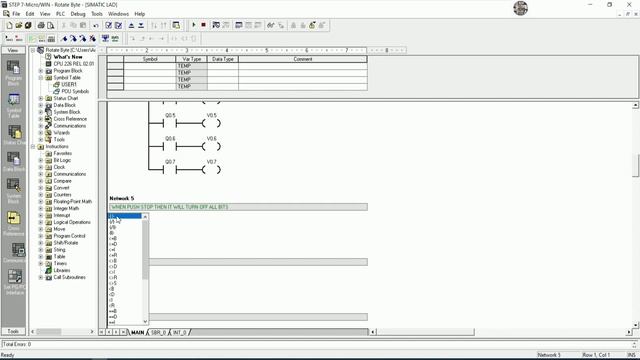Click the V0.7 output coil
Image resolution: width=640 pixels, height=360 pixels.
pyautogui.click(x=211, y=170)
